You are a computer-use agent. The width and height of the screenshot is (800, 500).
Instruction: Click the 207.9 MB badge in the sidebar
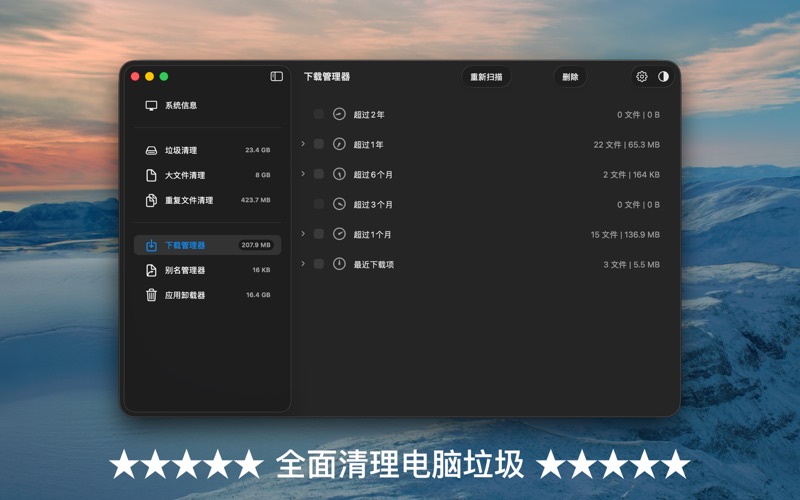click(256, 245)
